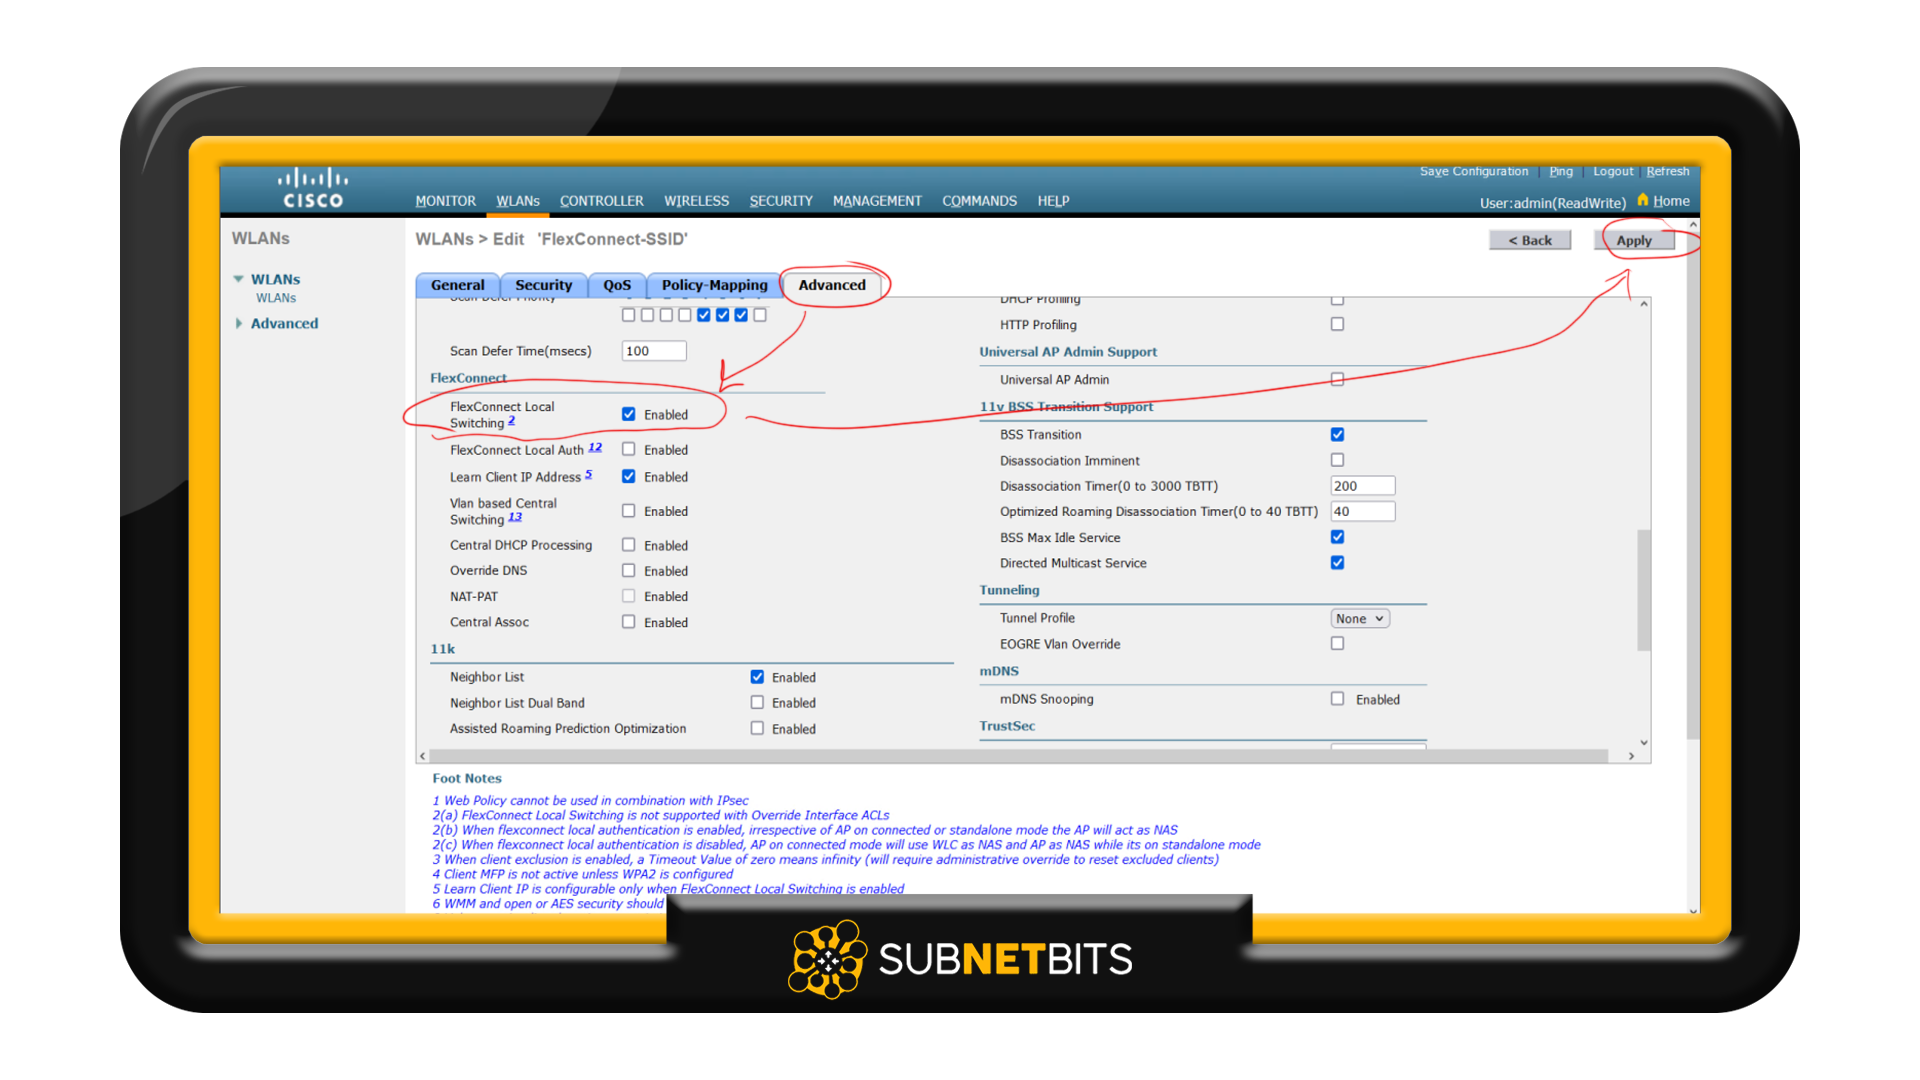Switch to the Security tab
1920x1080 pixels.
543,285
